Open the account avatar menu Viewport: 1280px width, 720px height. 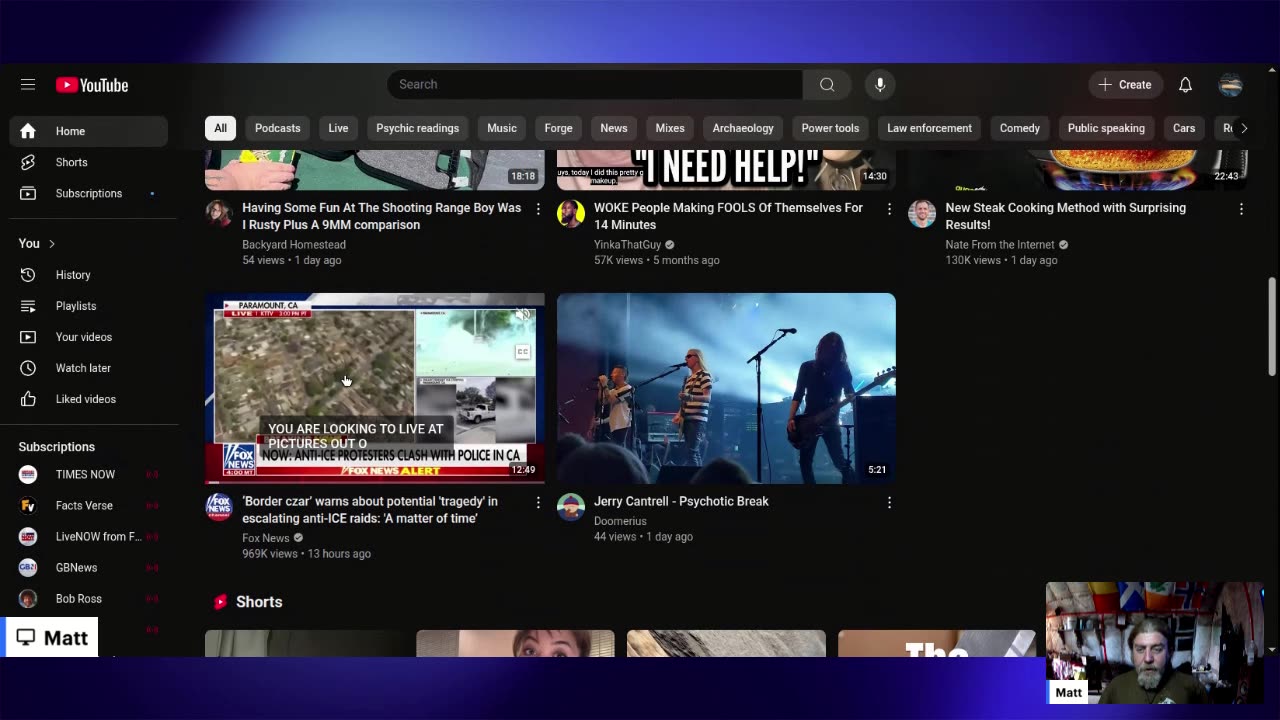pos(1230,85)
